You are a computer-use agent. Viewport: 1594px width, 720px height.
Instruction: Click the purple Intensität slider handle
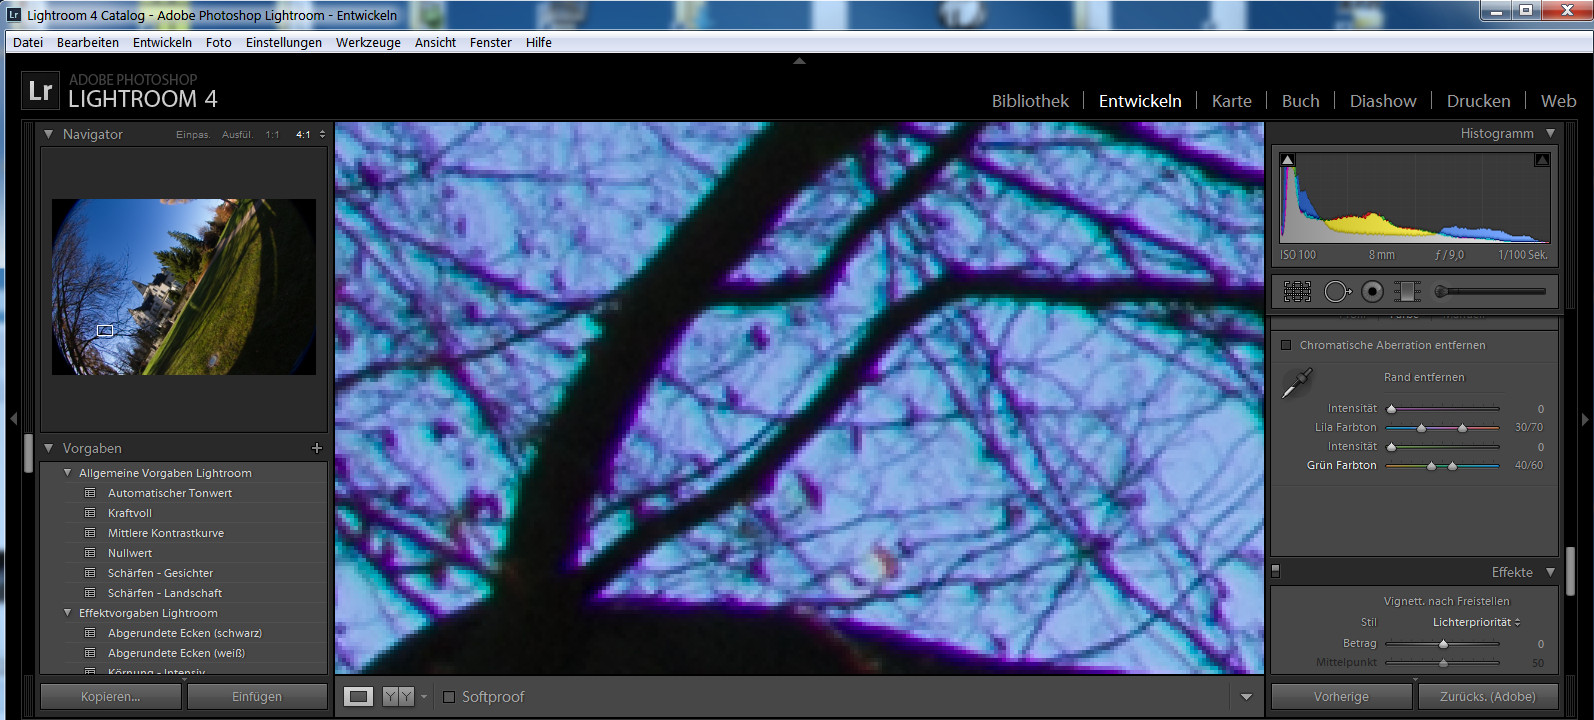tap(1391, 409)
